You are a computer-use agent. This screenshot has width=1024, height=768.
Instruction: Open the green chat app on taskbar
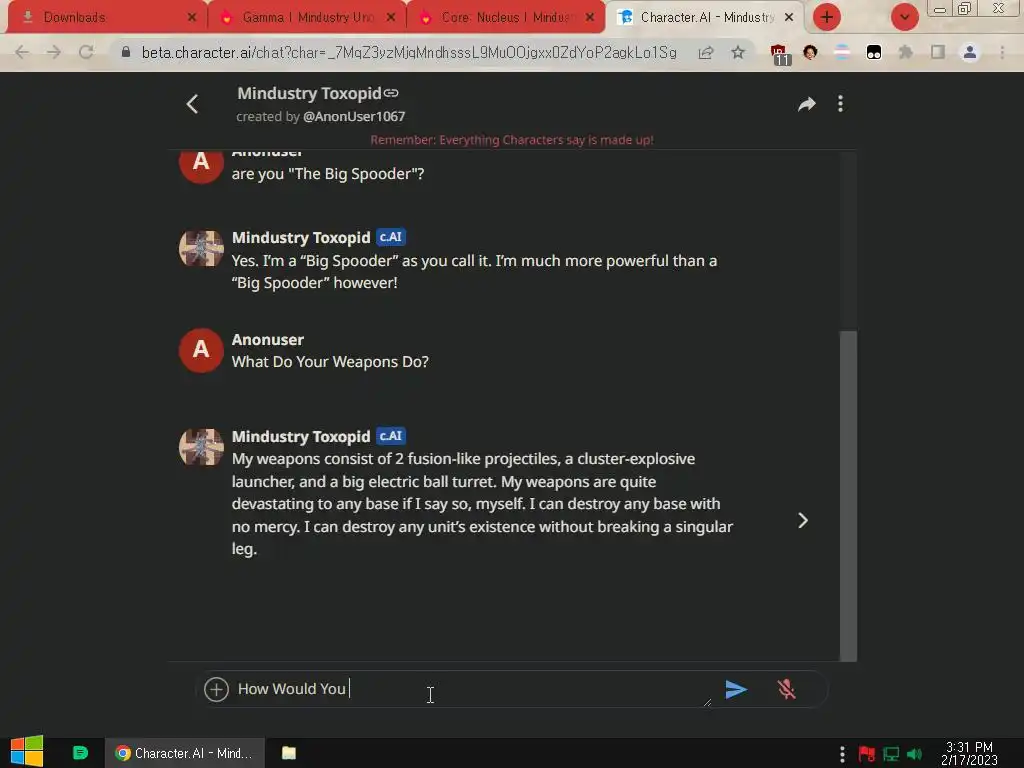[x=80, y=753]
